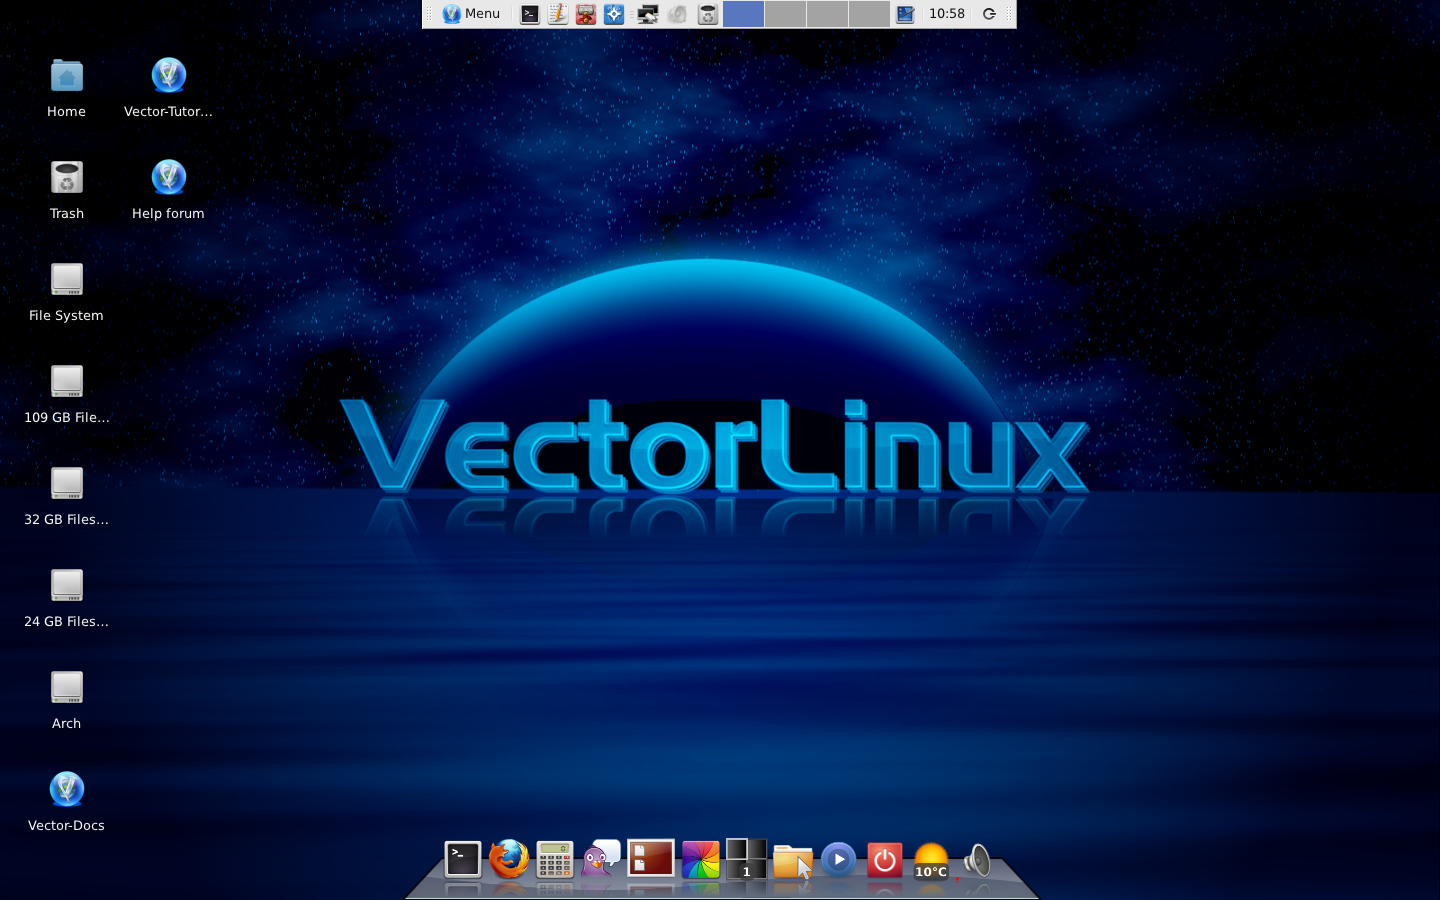The image size is (1440, 900).
Task: Open the terminal emulator in the dock
Action: (x=462, y=858)
